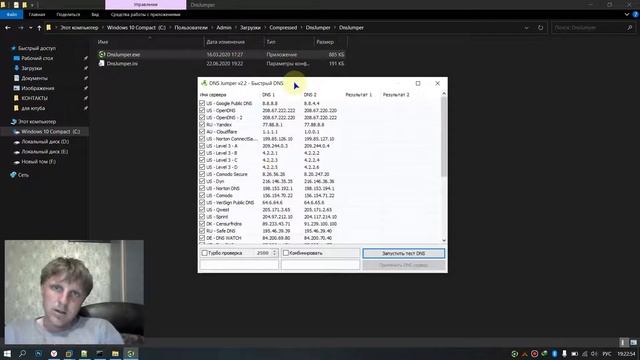Select Этот компьютер in sidebar

[x=37, y=122]
